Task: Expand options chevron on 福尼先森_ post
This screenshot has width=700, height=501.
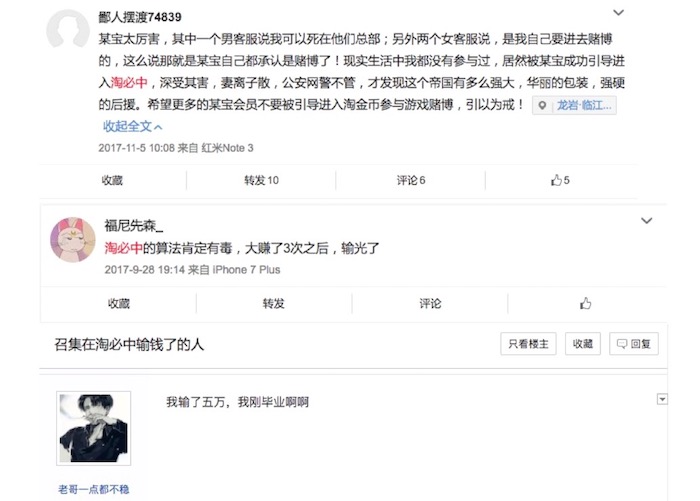Action: click(x=646, y=221)
